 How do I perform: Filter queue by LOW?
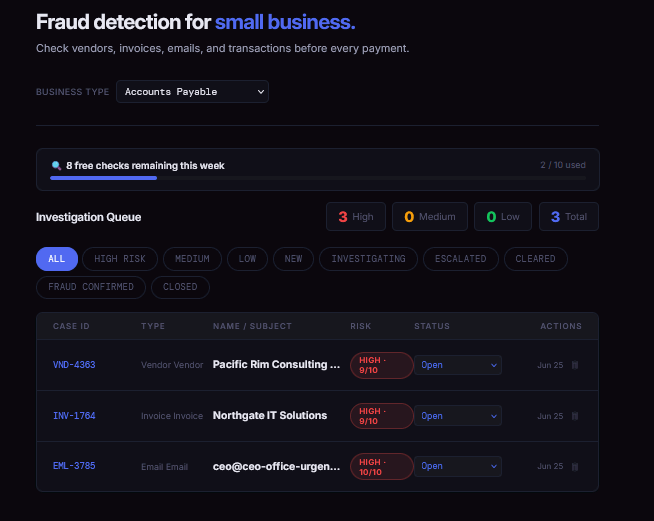tap(247, 259)
